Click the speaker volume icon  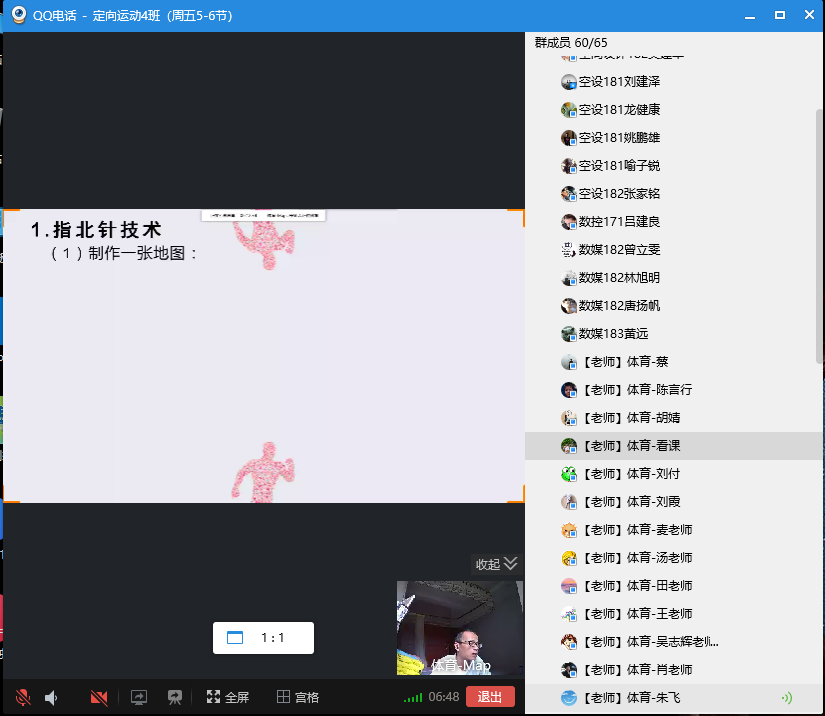[52, 697]
